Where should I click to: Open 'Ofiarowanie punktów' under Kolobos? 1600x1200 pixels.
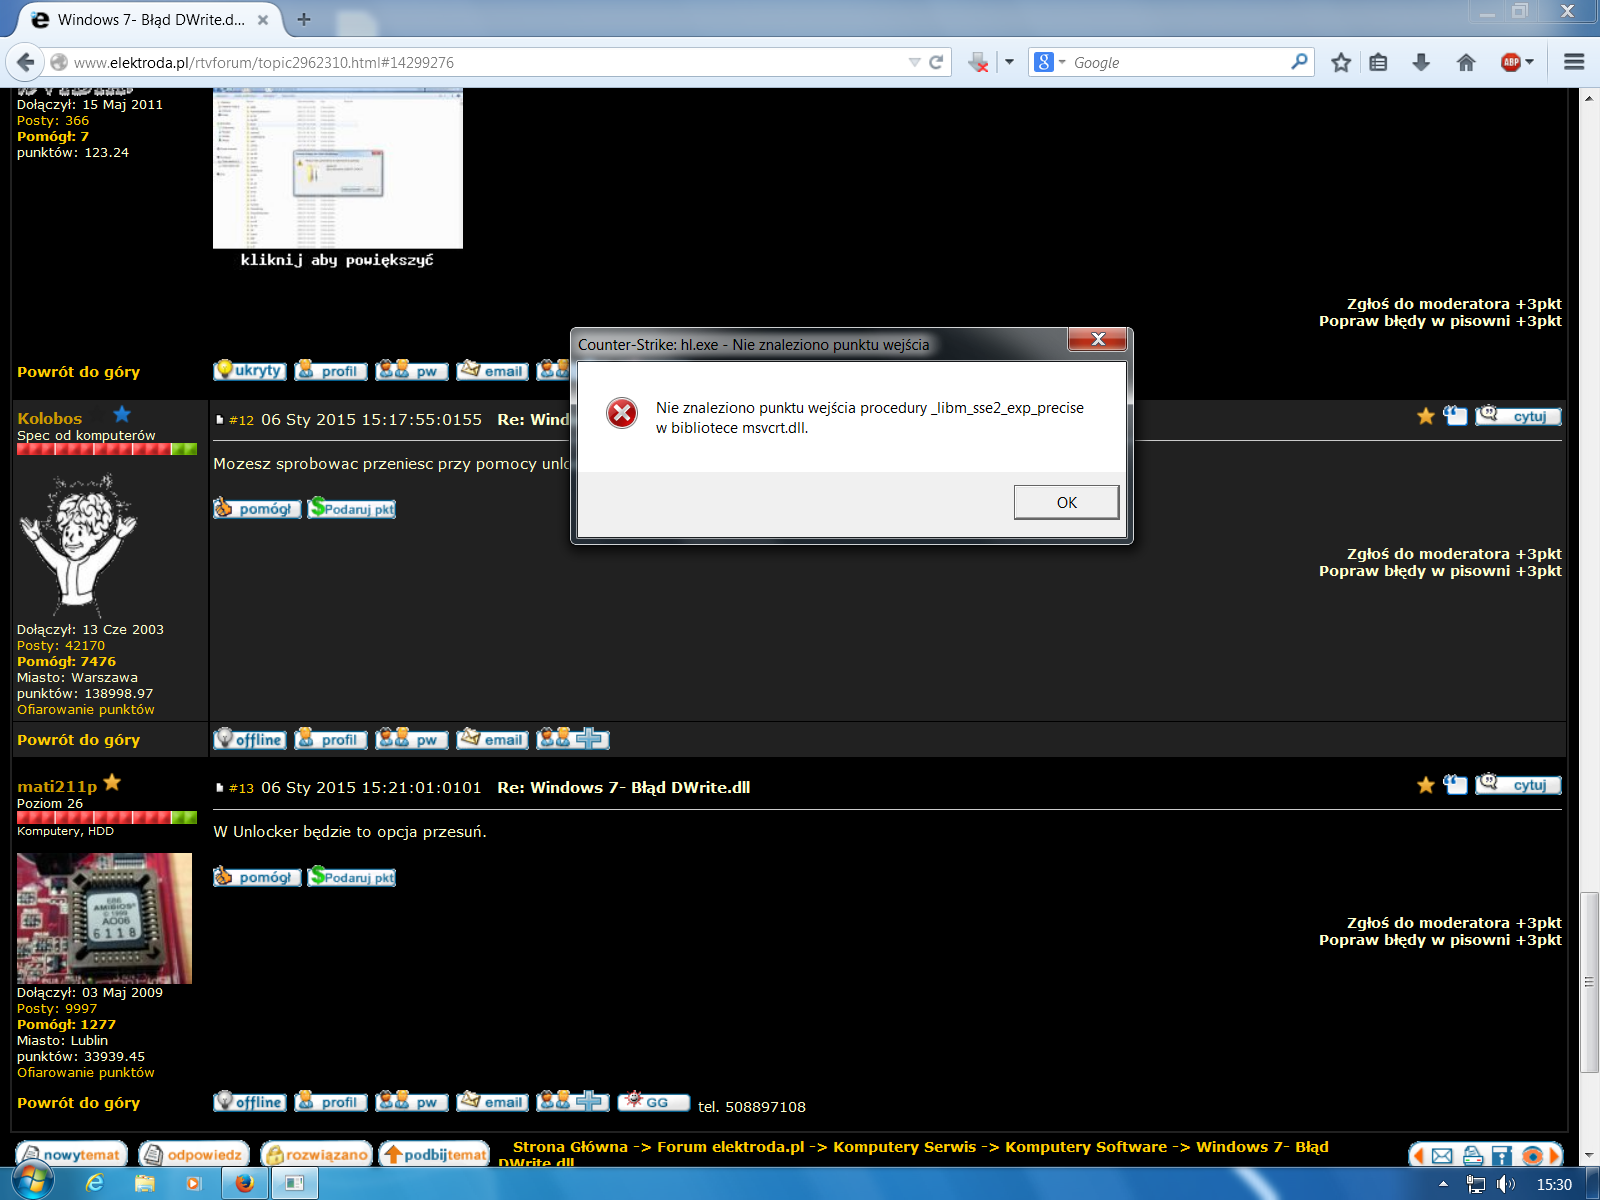click(86, 709)
